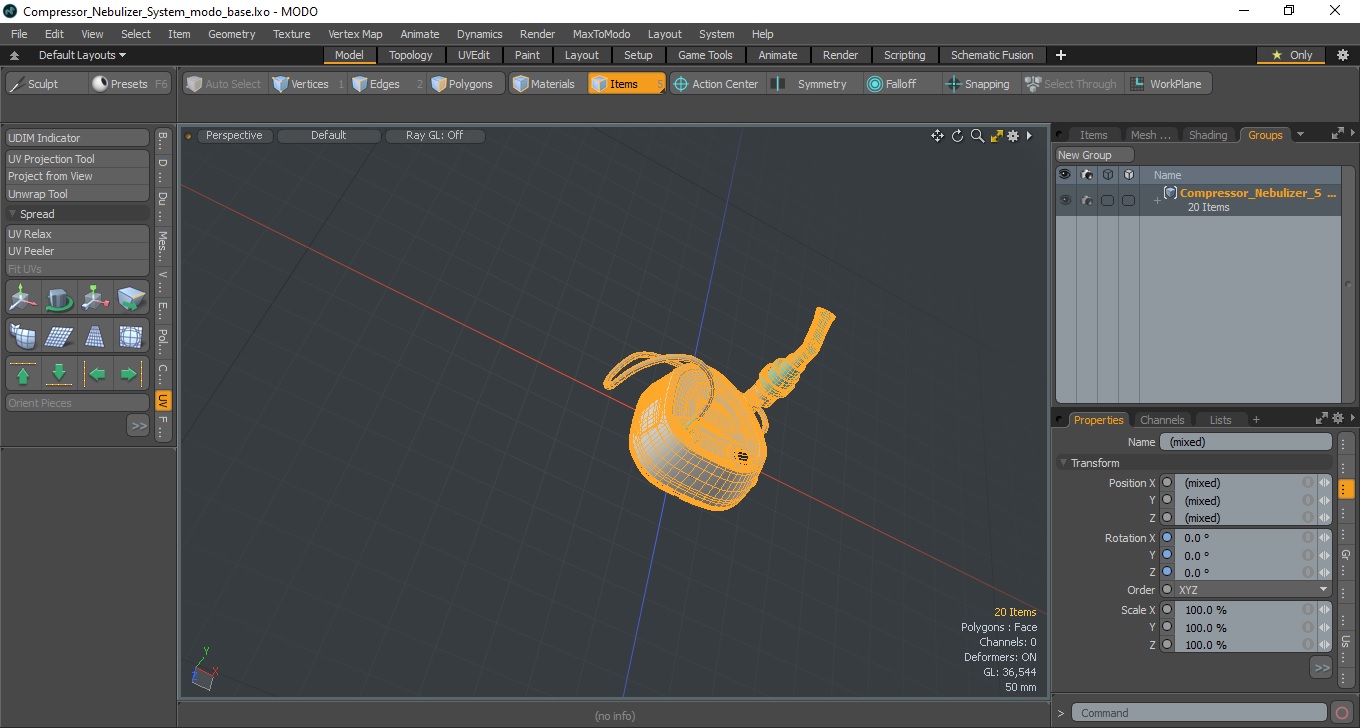The width and height of the screenshot is (1360, 728).
Task: Click the UDIM Indicator button
Action: point(78,138)
